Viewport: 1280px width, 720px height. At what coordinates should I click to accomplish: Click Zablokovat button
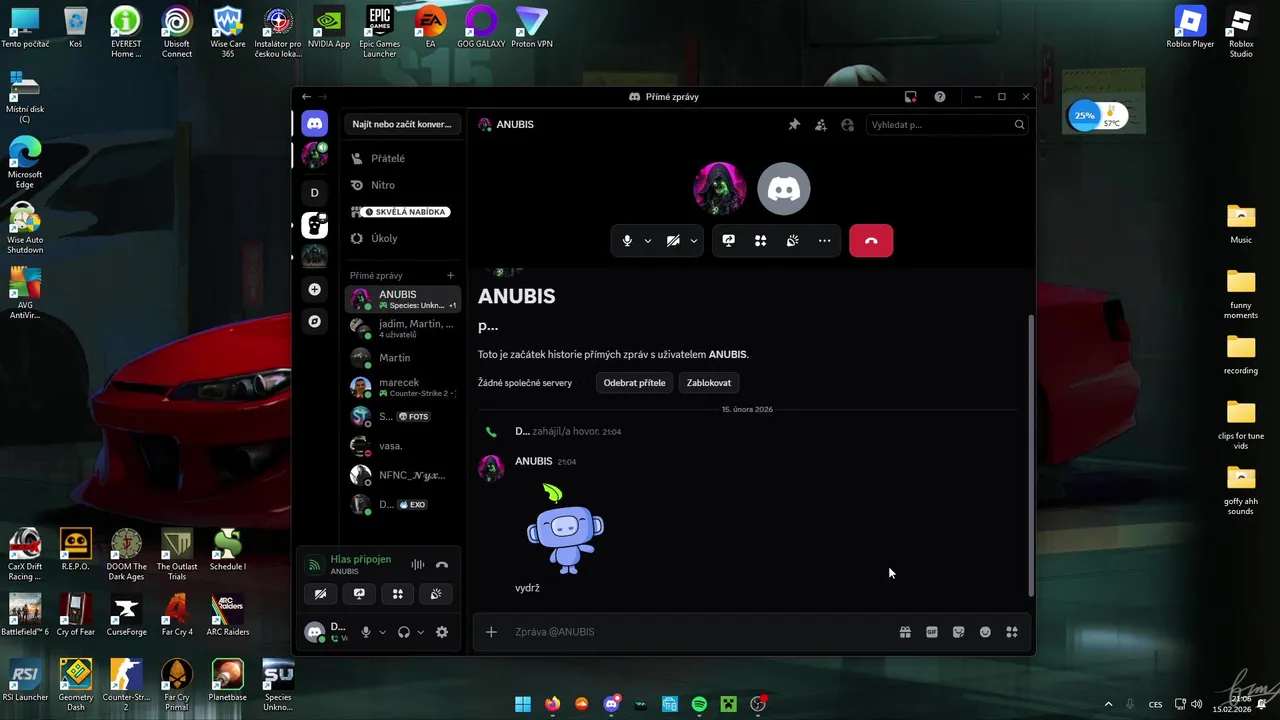(709, 383)
